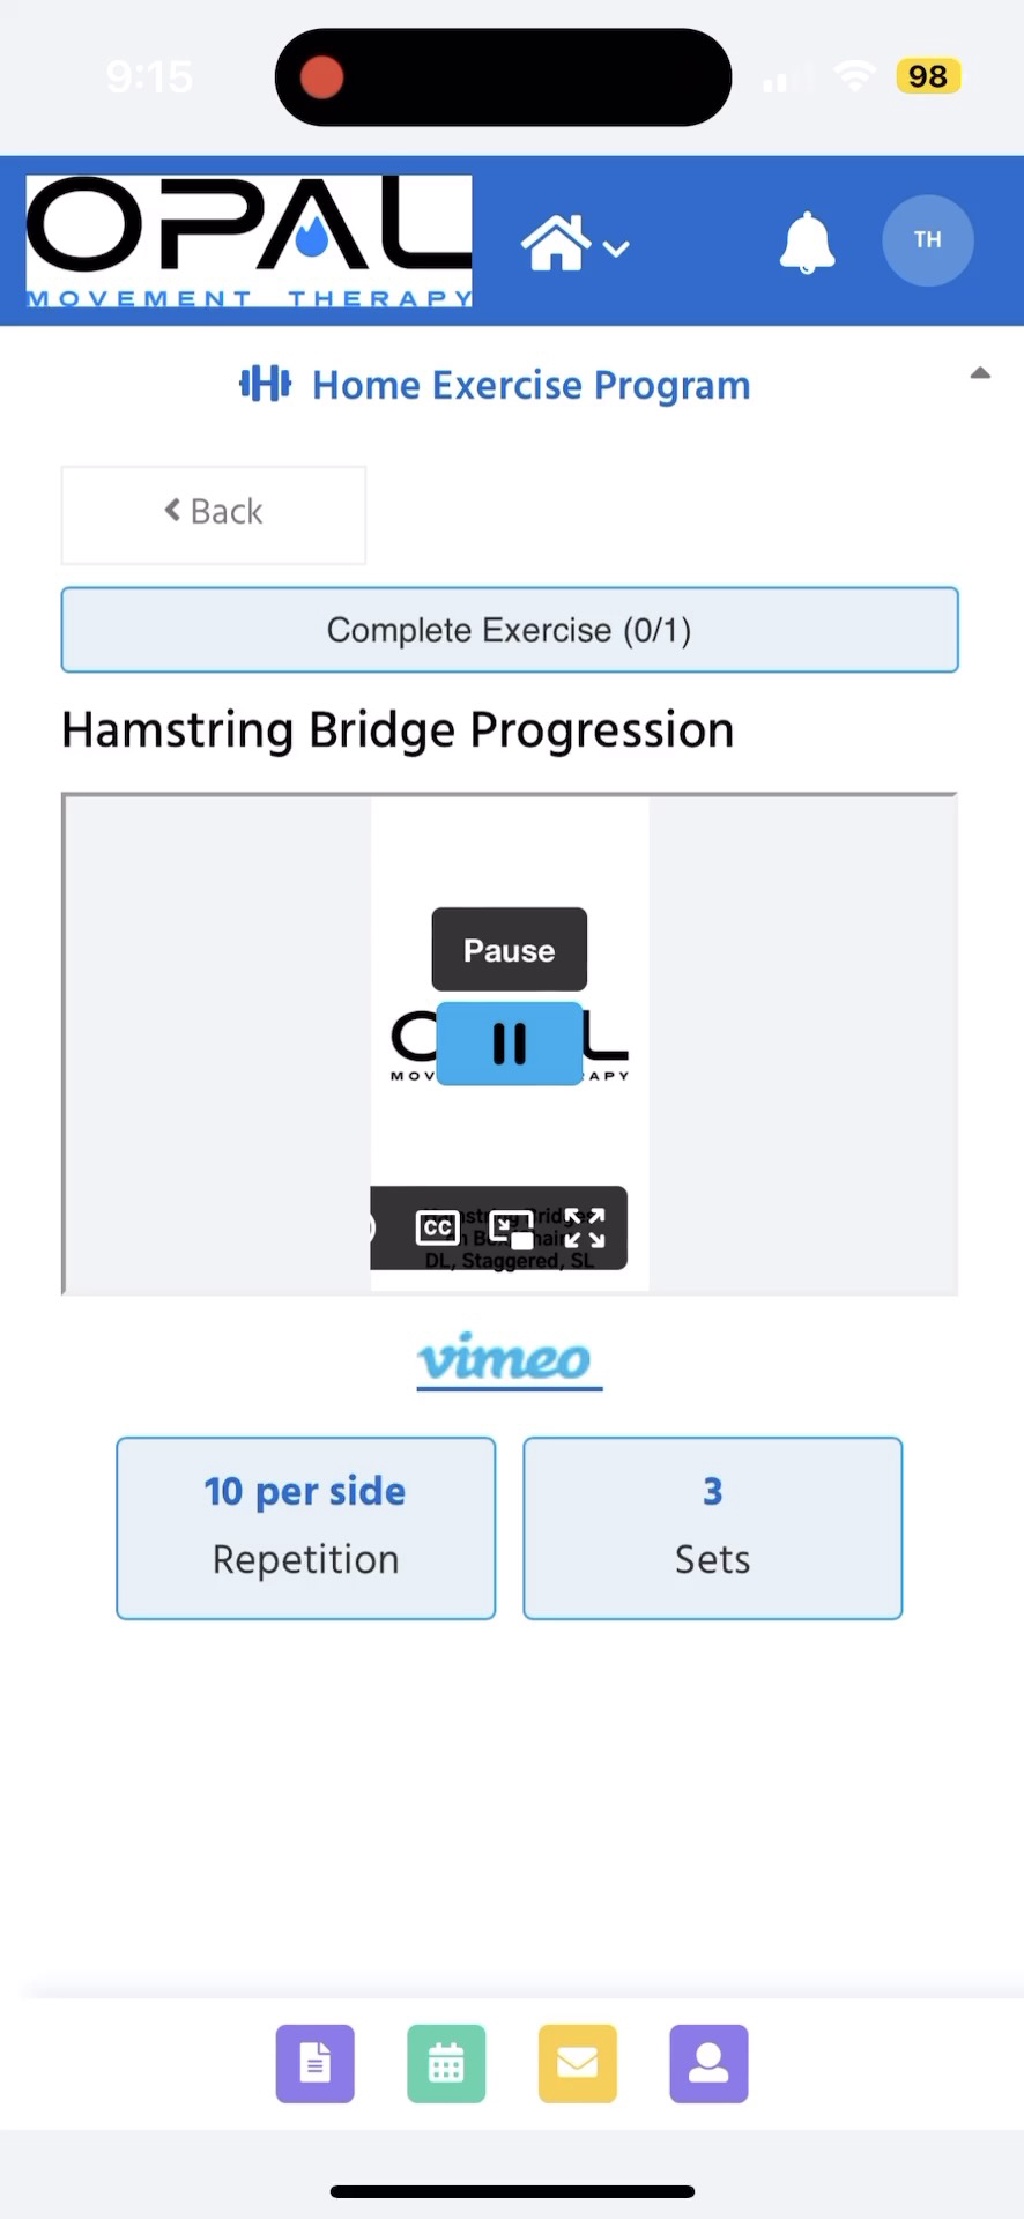Select the 3 Sets box
The height and width of the screenshot is (2219, 1024).
tap(713, 1527)
